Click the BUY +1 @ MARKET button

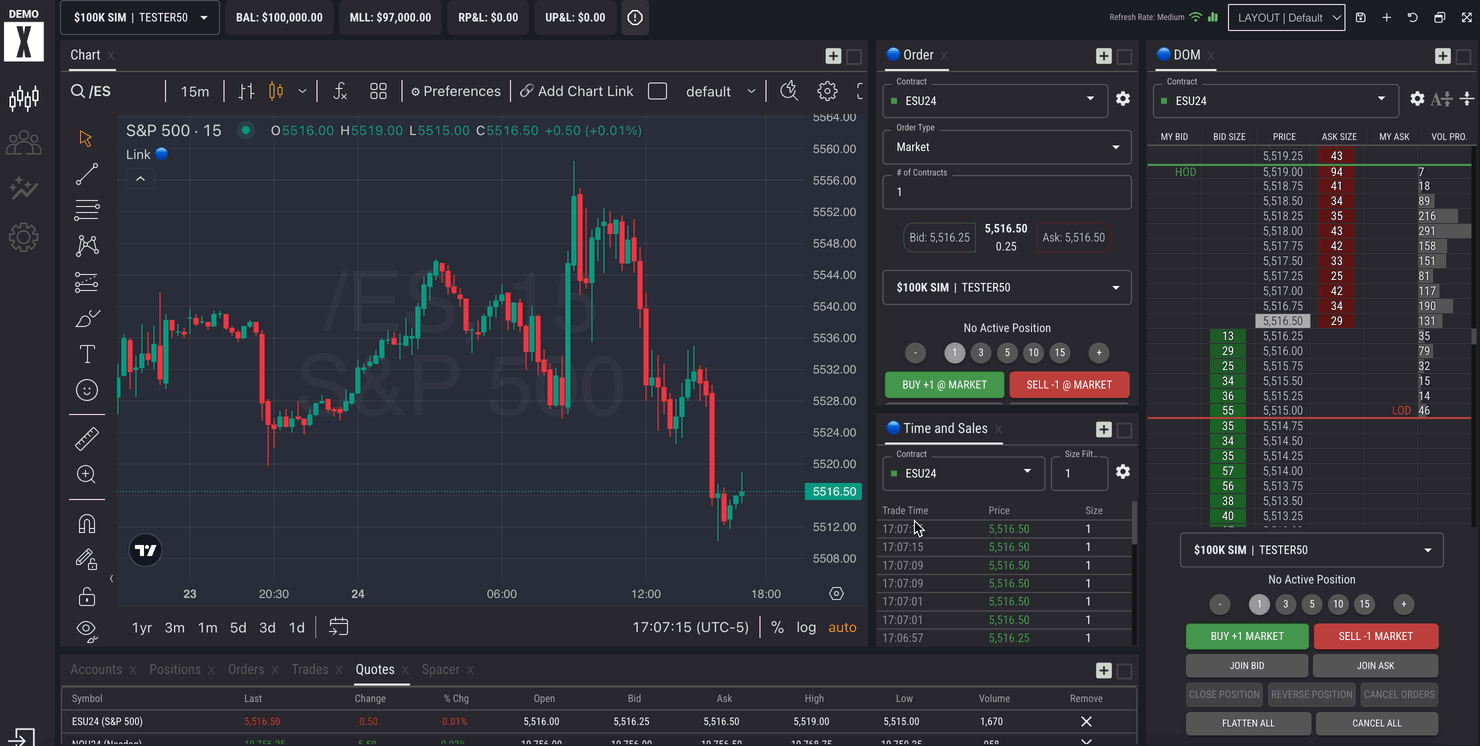944,384
